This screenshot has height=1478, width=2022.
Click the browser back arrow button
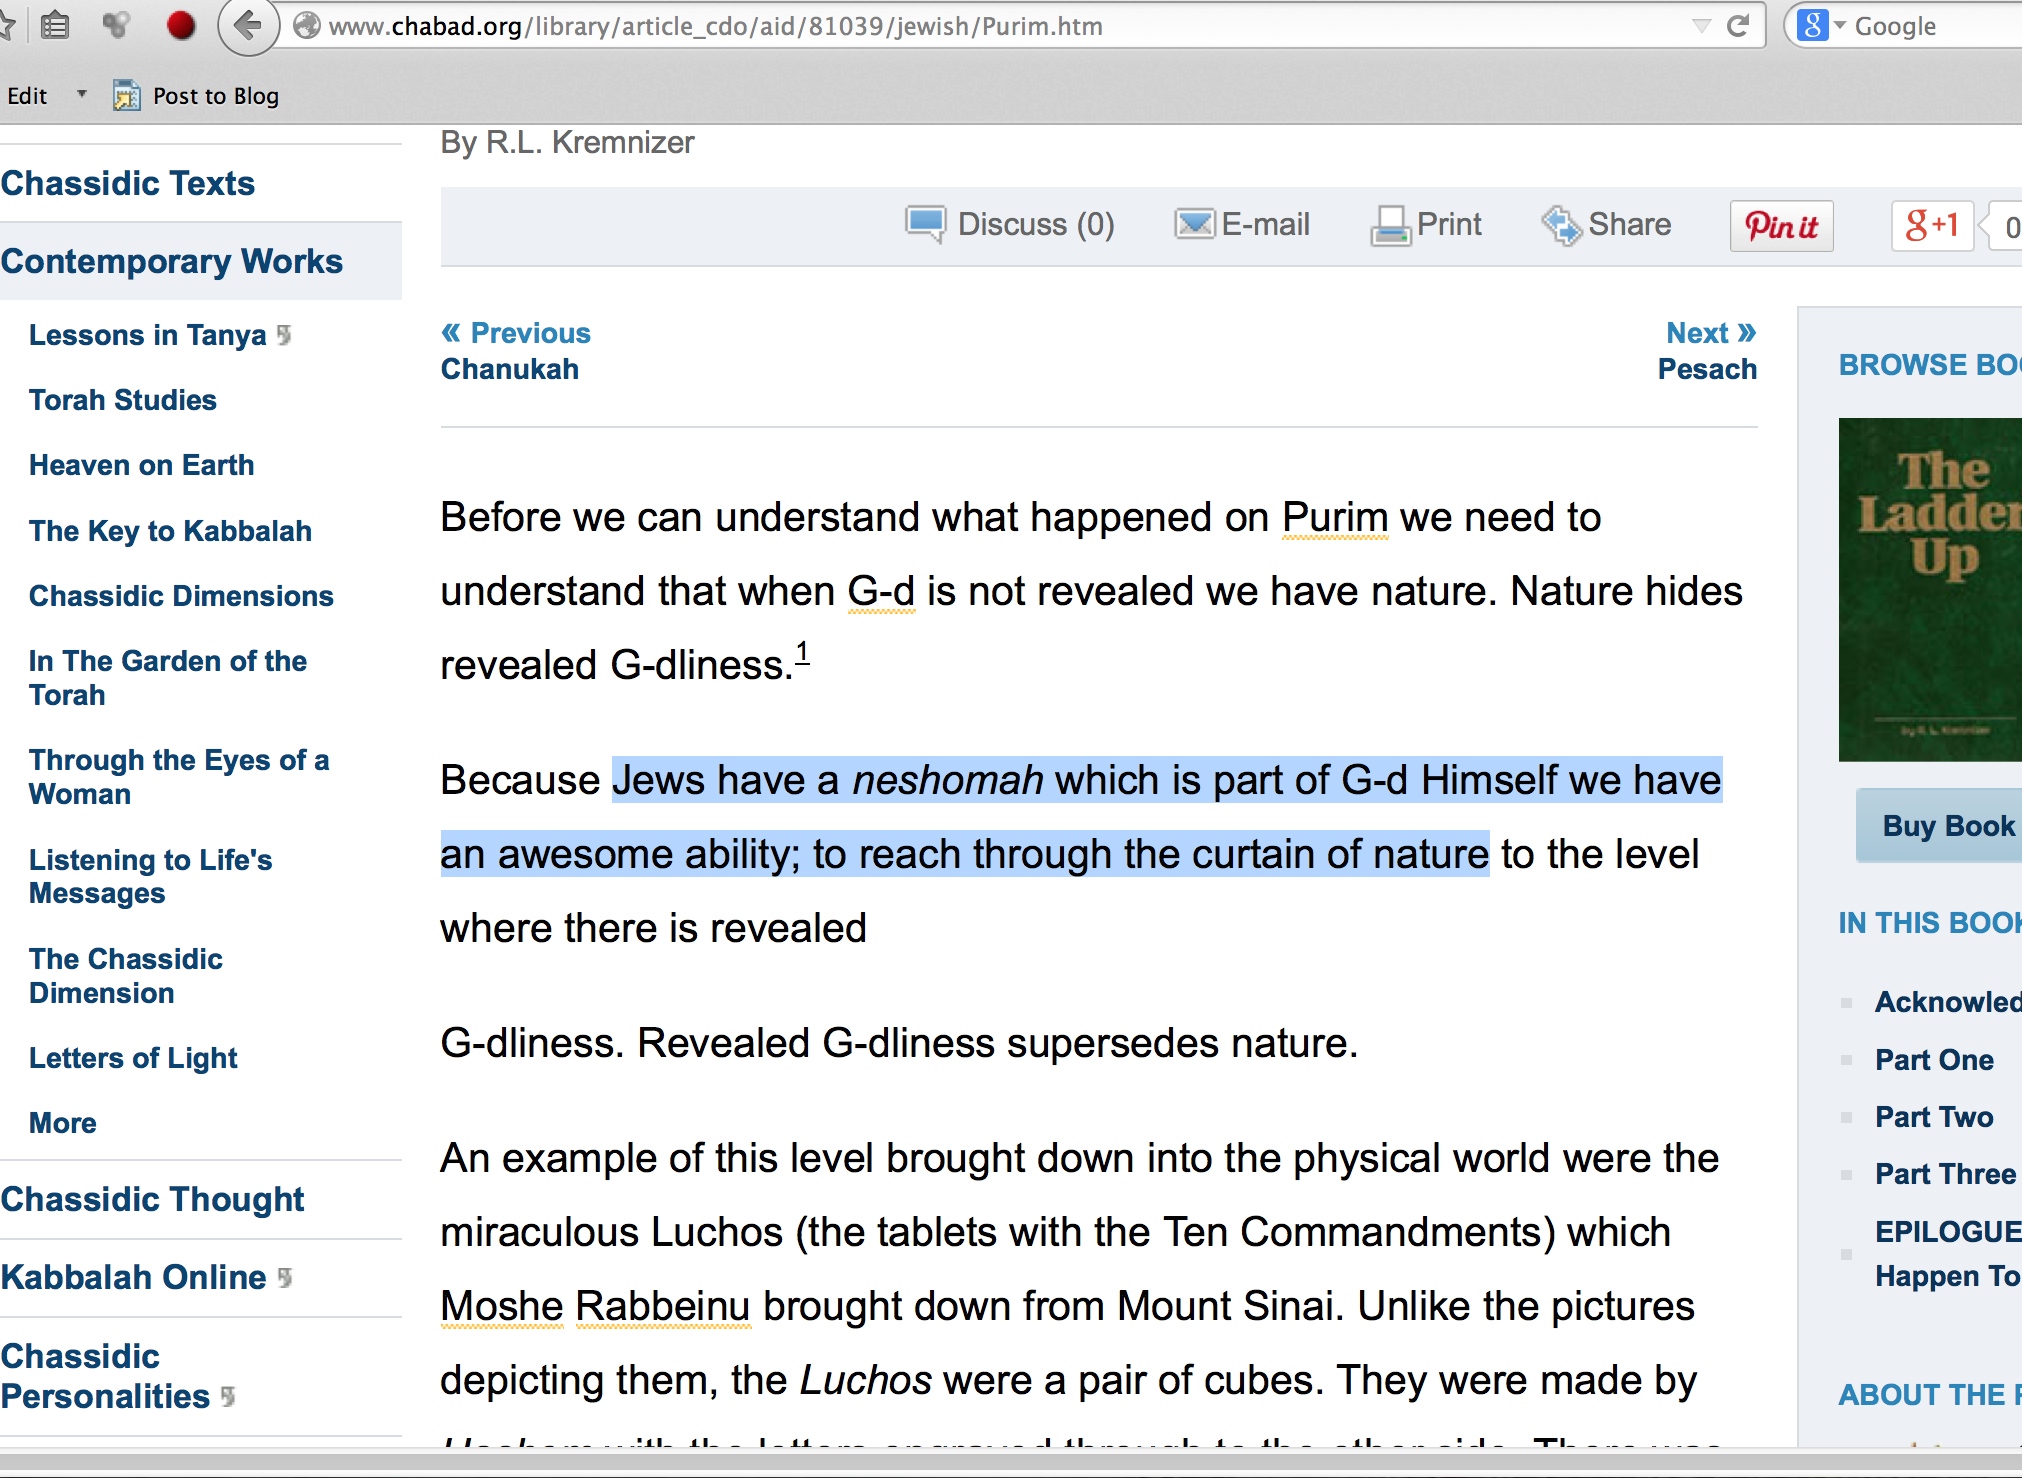(x=247, y=26)
